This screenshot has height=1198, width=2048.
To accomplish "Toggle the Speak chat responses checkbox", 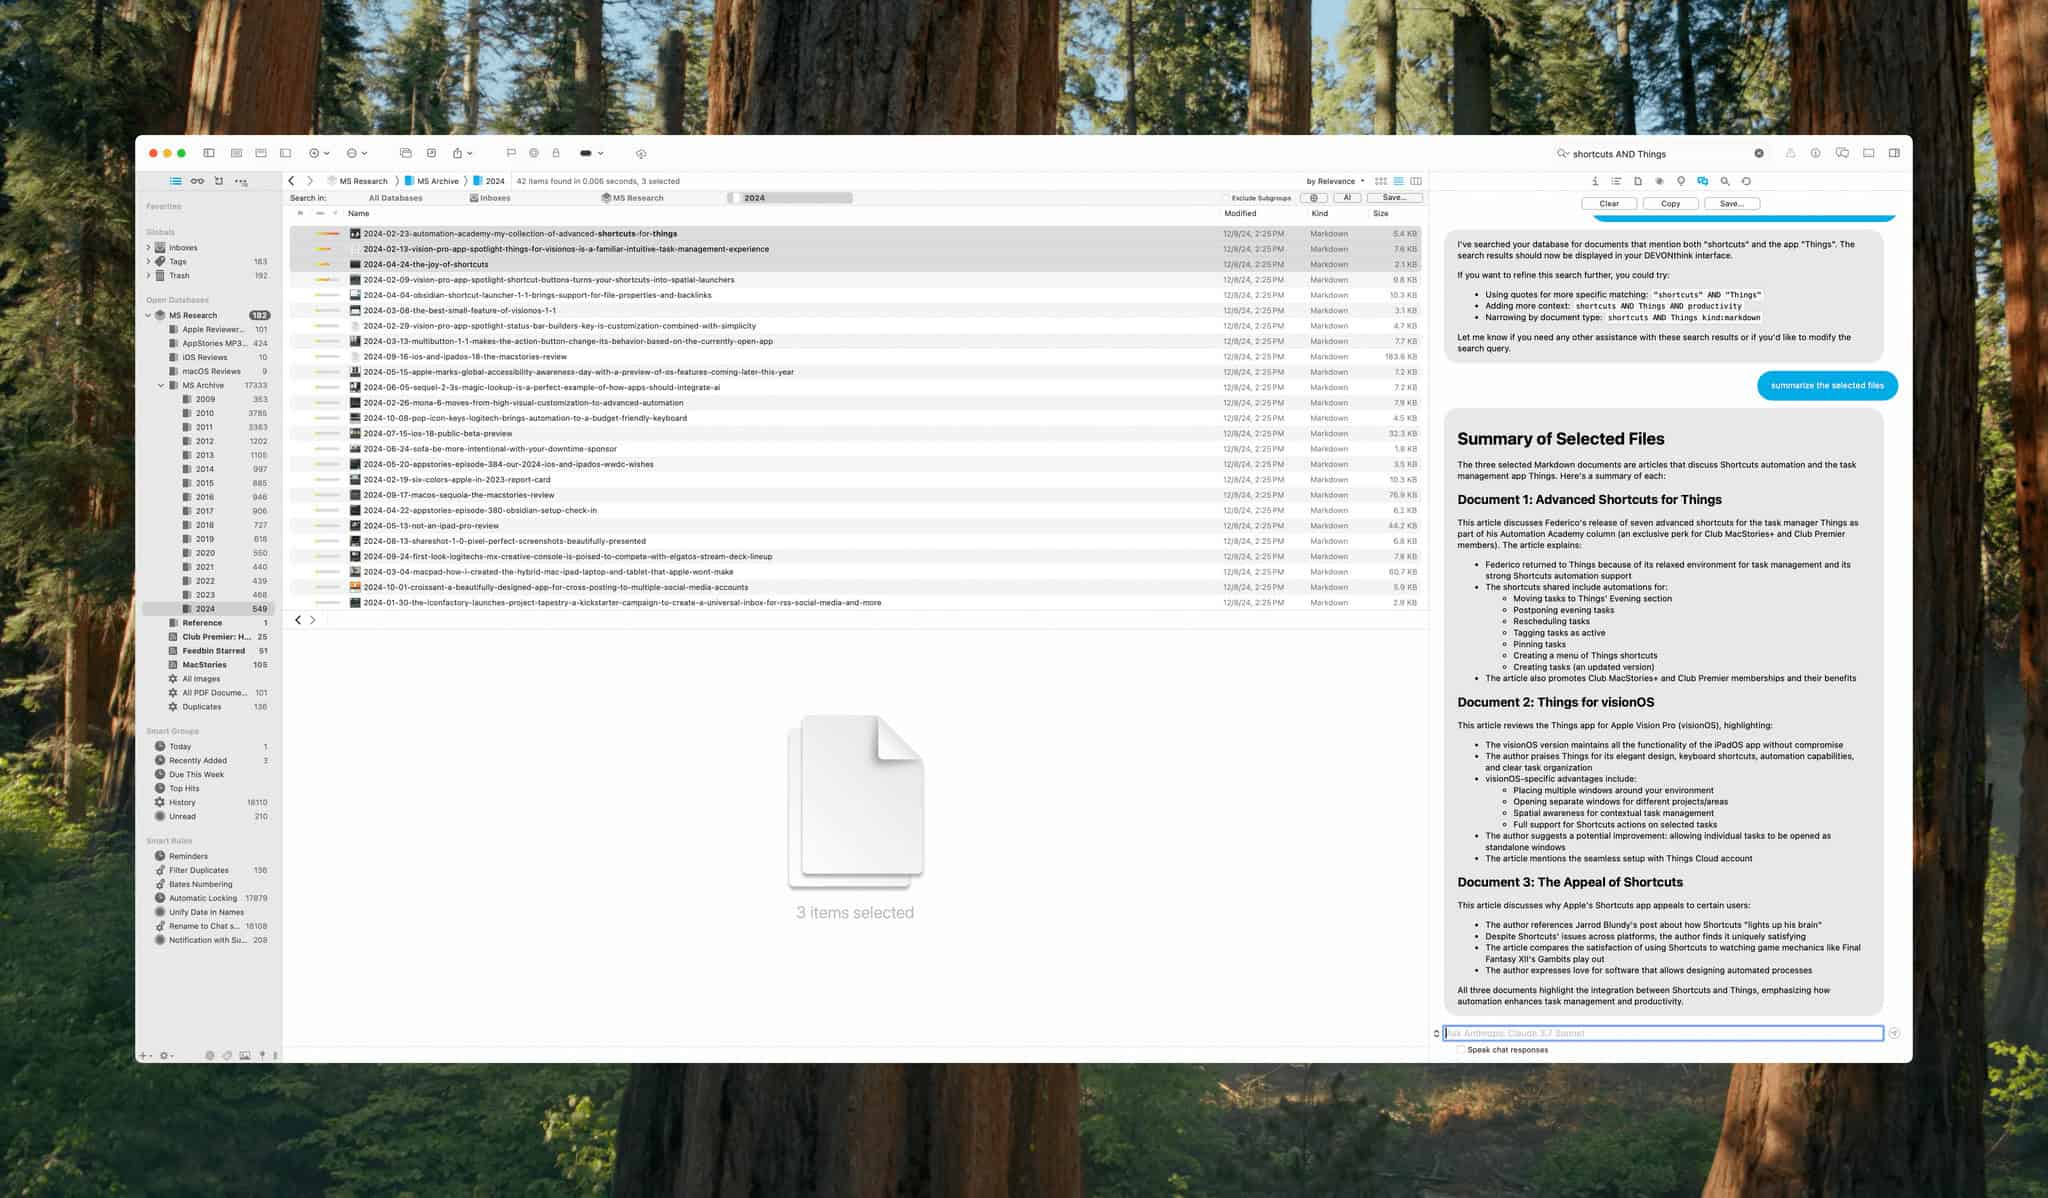I will click(1461, 1050).
